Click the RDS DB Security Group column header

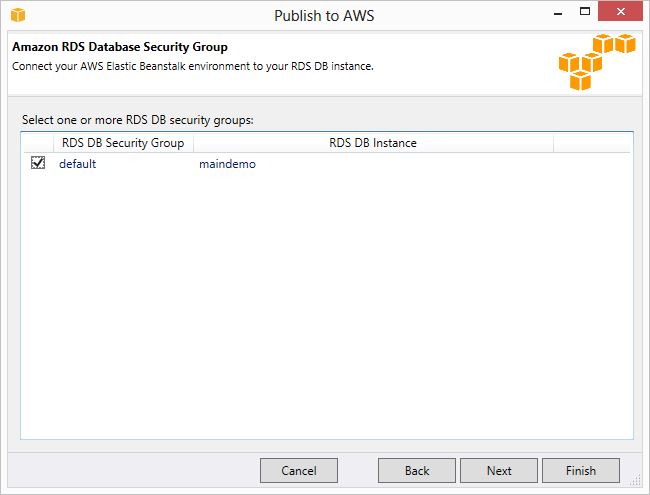click(x=123, y=143)
